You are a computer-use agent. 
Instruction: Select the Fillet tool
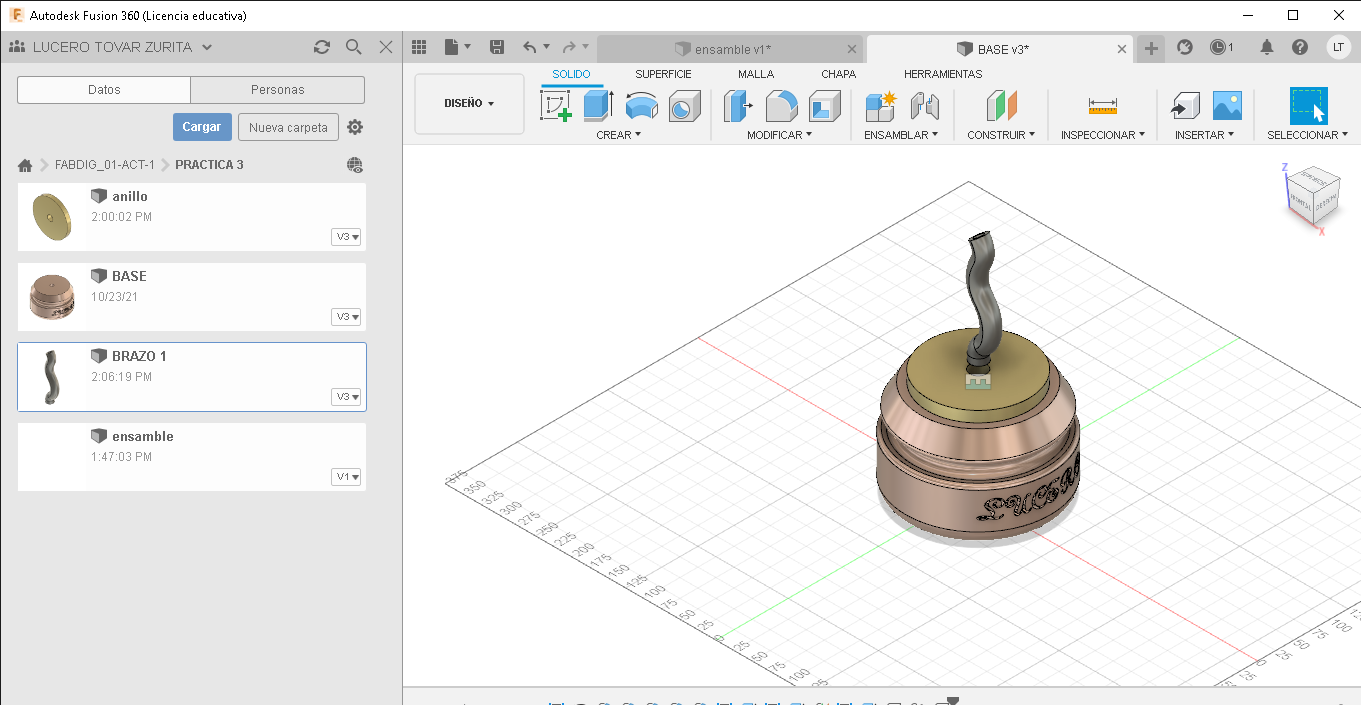pos(781,105)
